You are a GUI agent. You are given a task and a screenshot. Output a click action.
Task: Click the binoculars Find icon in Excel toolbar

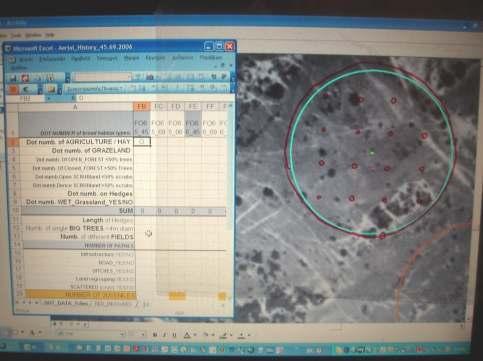(x=150, y=77)
